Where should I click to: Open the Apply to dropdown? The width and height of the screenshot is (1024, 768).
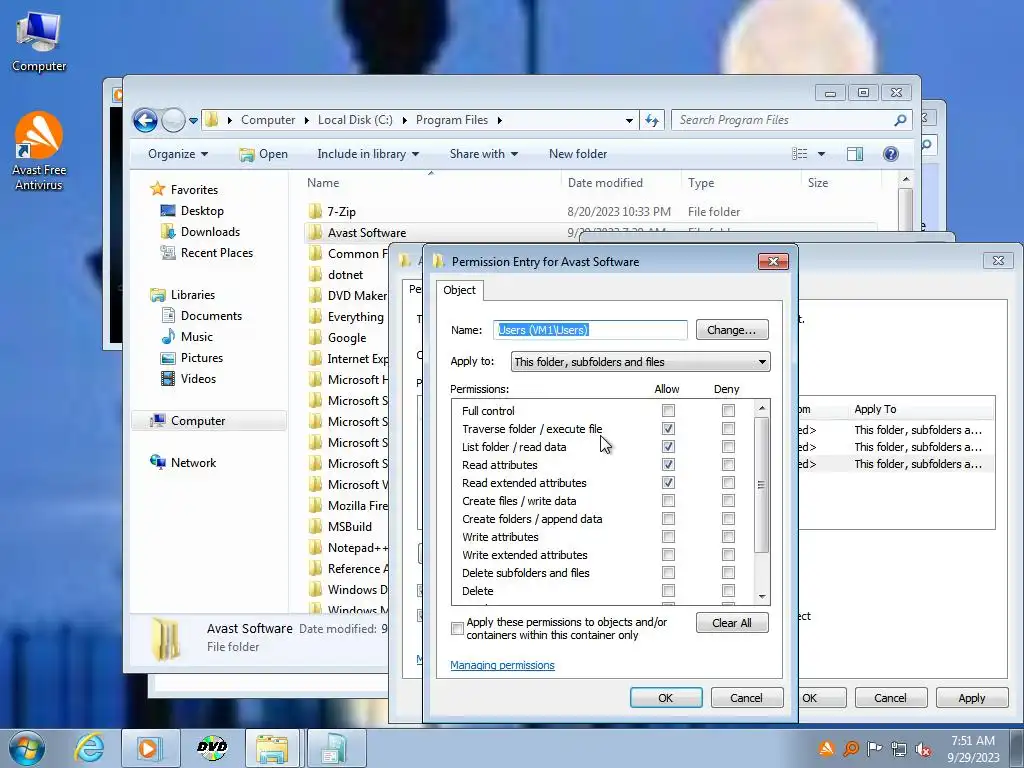point(640,362)
